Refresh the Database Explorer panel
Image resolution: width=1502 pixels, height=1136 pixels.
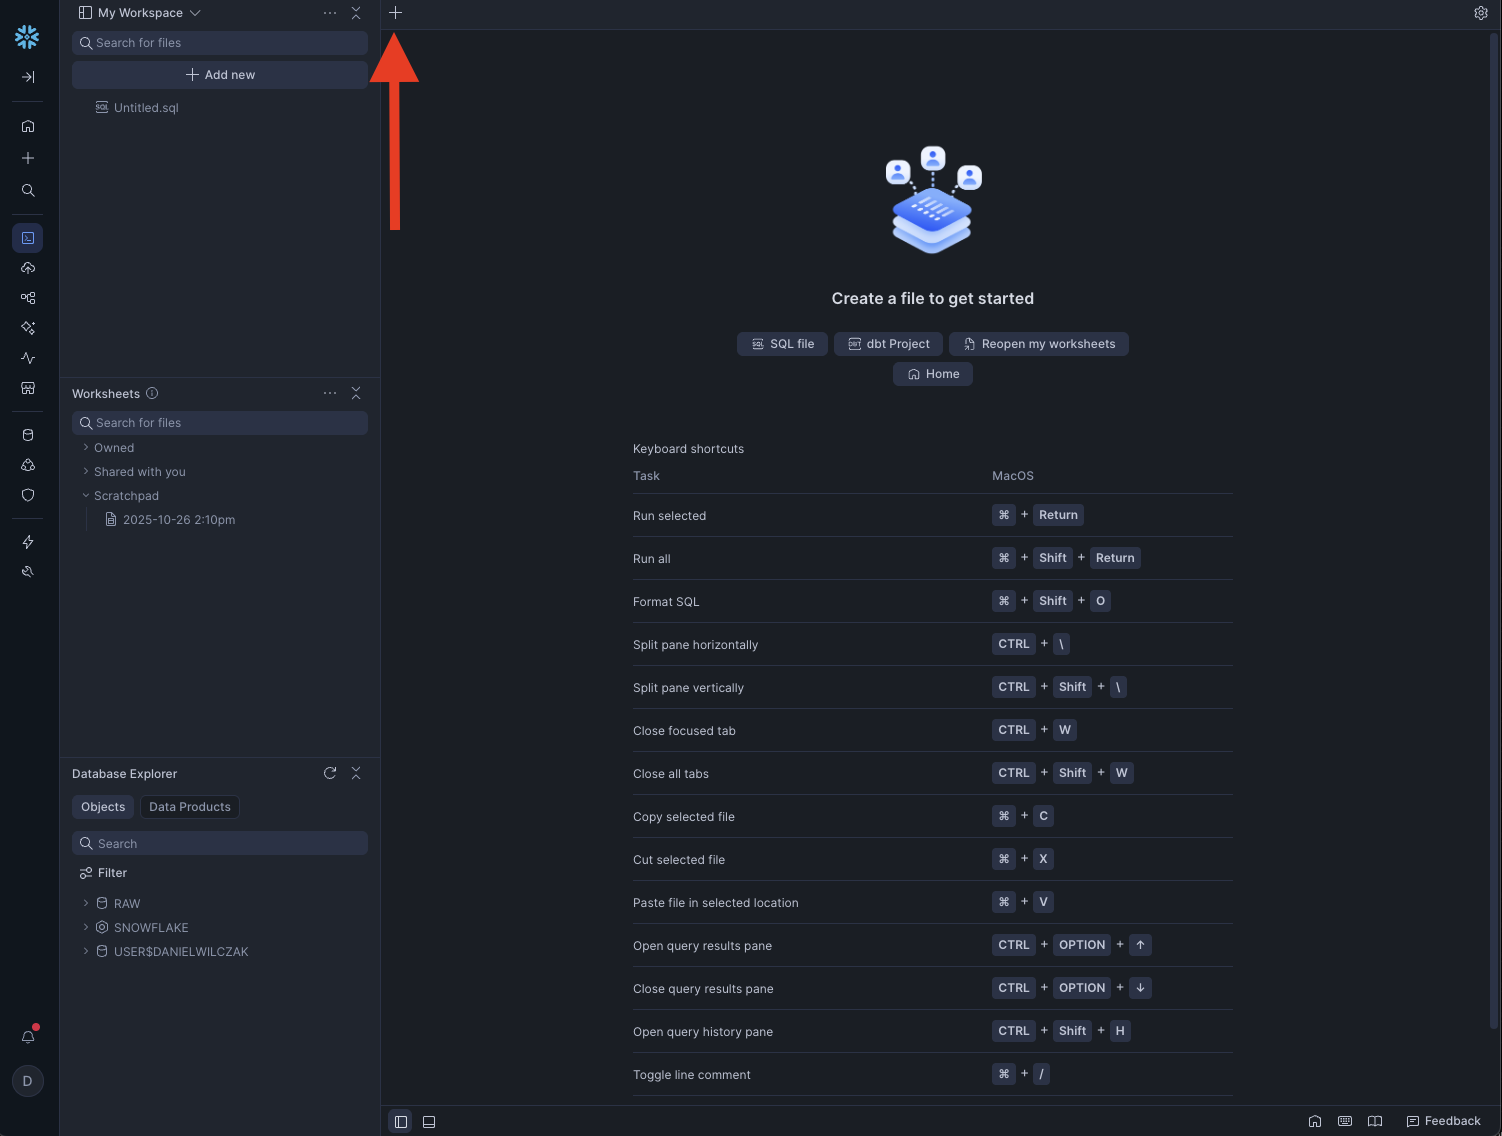coord(330,773)
